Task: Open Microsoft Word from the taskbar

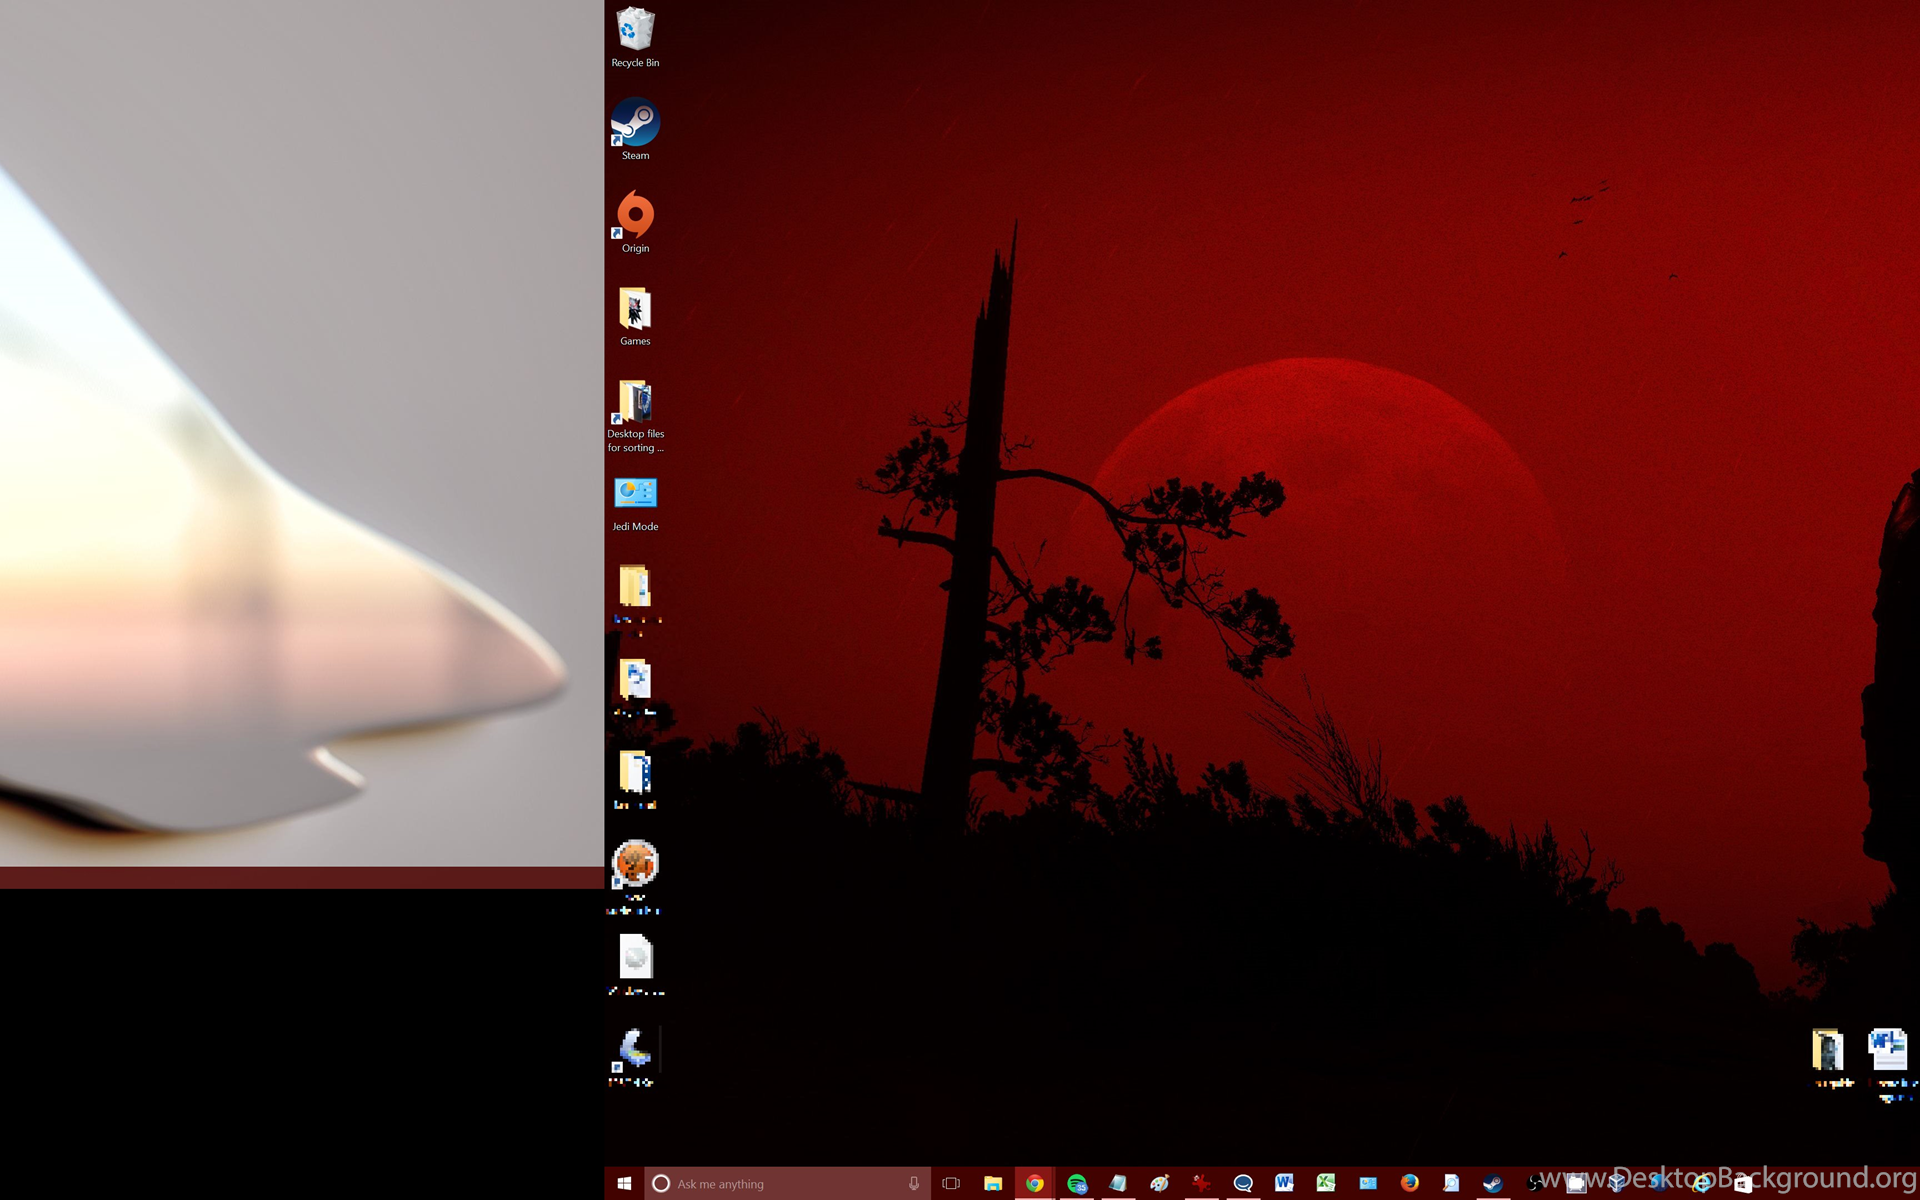Action: click(x=1284, y=1183)
